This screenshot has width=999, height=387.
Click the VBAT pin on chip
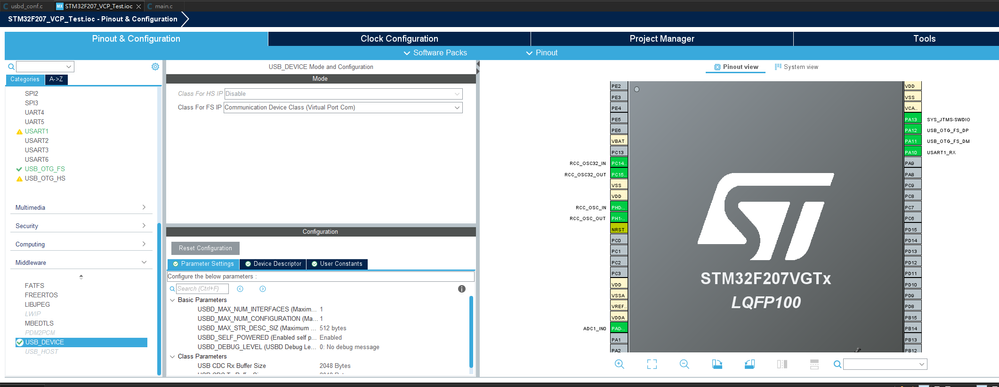coord(619,141)
